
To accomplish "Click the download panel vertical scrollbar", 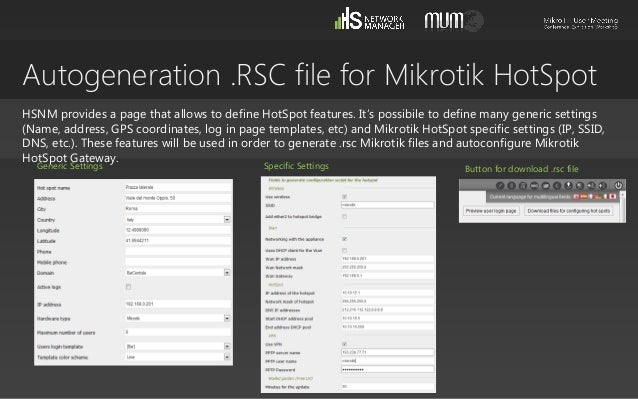I will pyautogui.click(x=623, y=207).
